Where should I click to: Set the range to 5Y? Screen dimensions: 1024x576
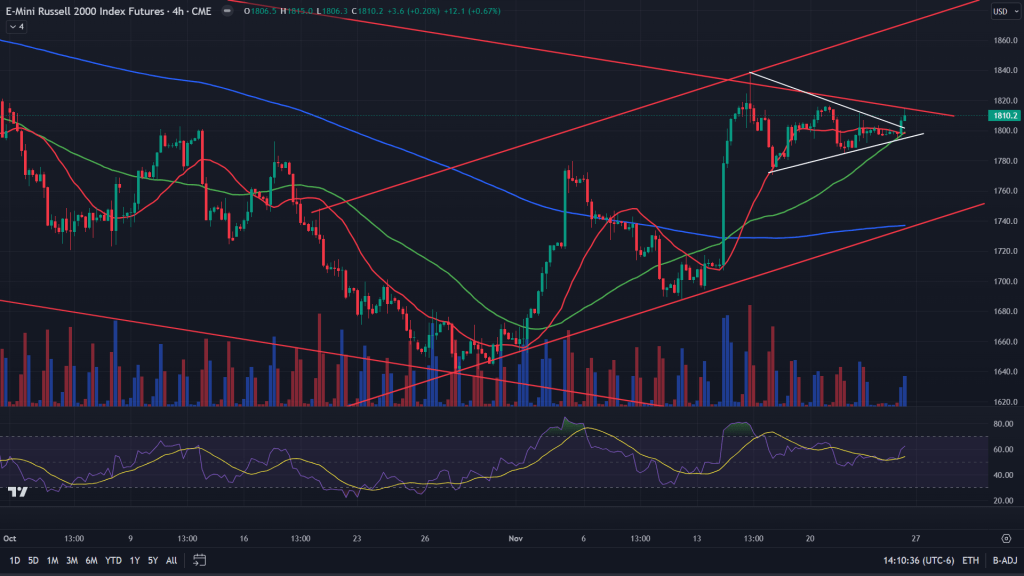(x=152, y=560)
